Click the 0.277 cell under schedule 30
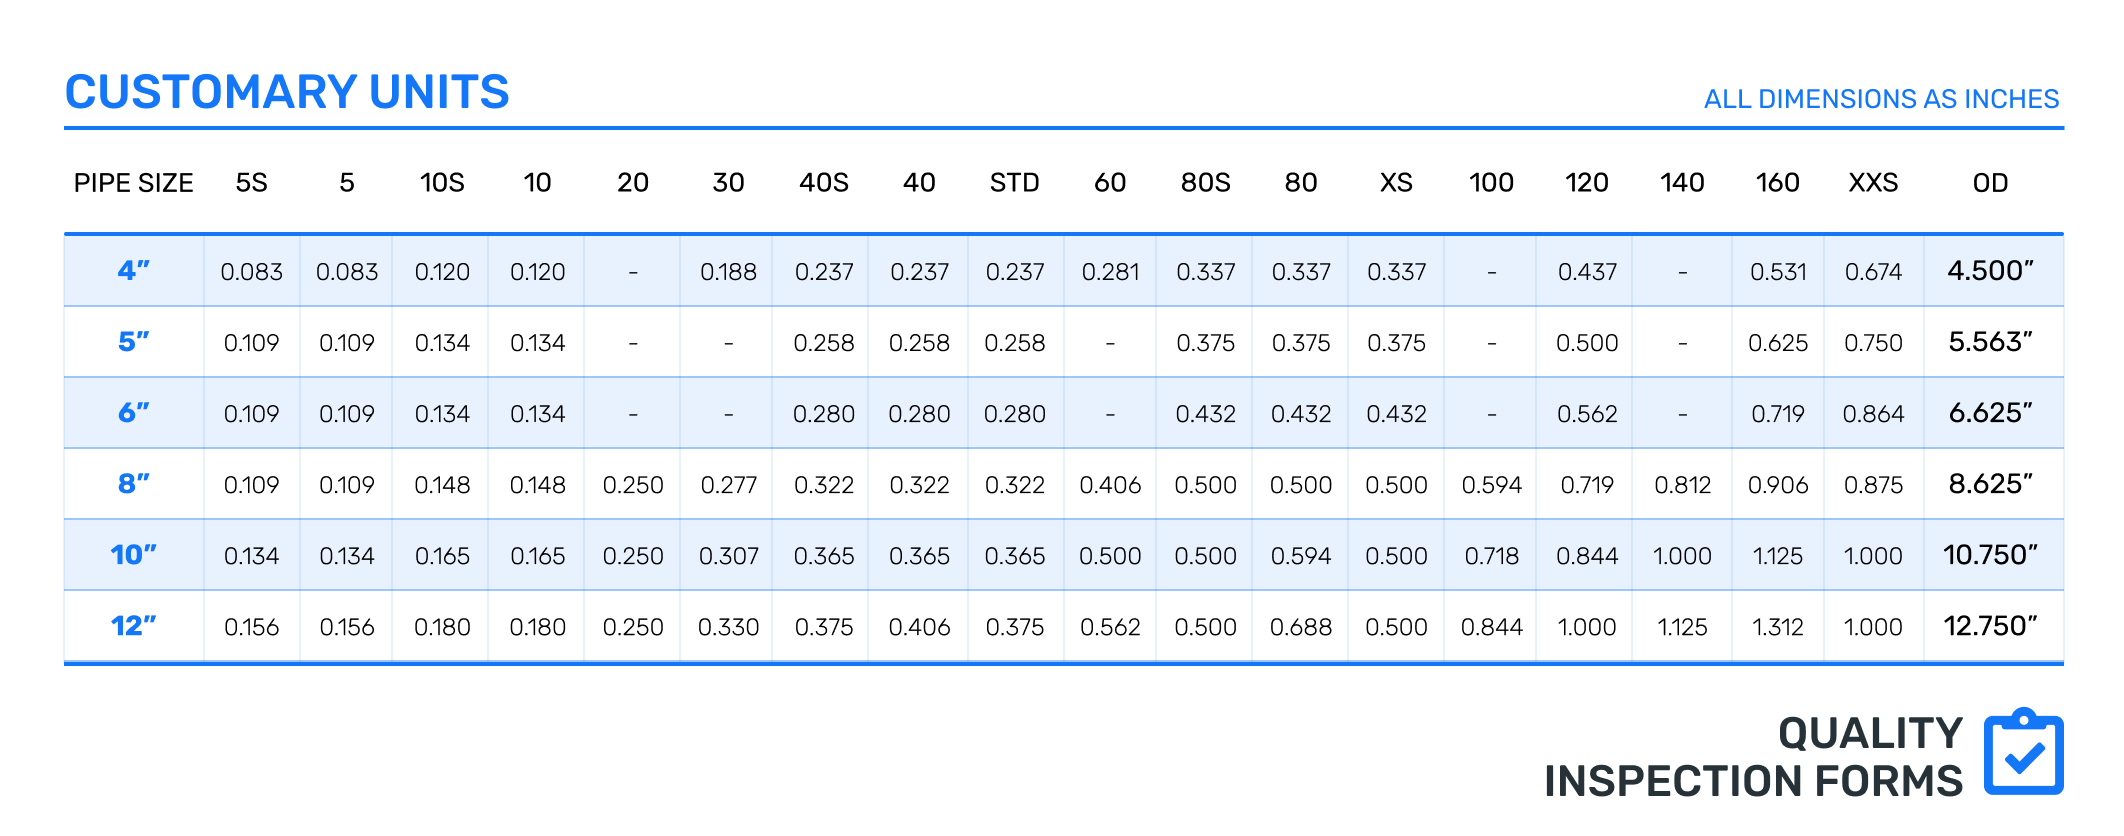The image size is (2124, 836). [728, 485]
